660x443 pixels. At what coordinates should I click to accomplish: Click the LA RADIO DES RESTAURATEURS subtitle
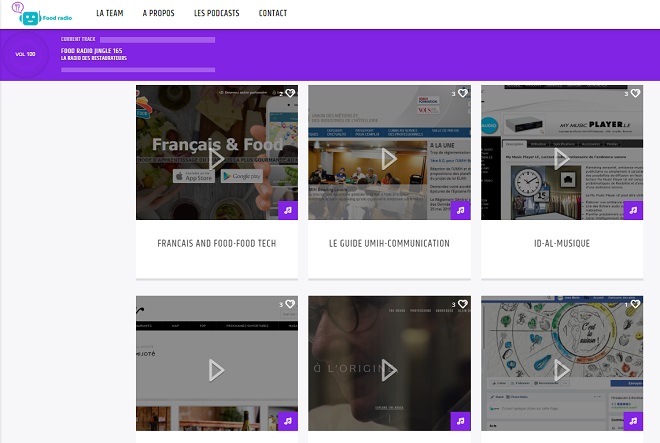(94, 58)
